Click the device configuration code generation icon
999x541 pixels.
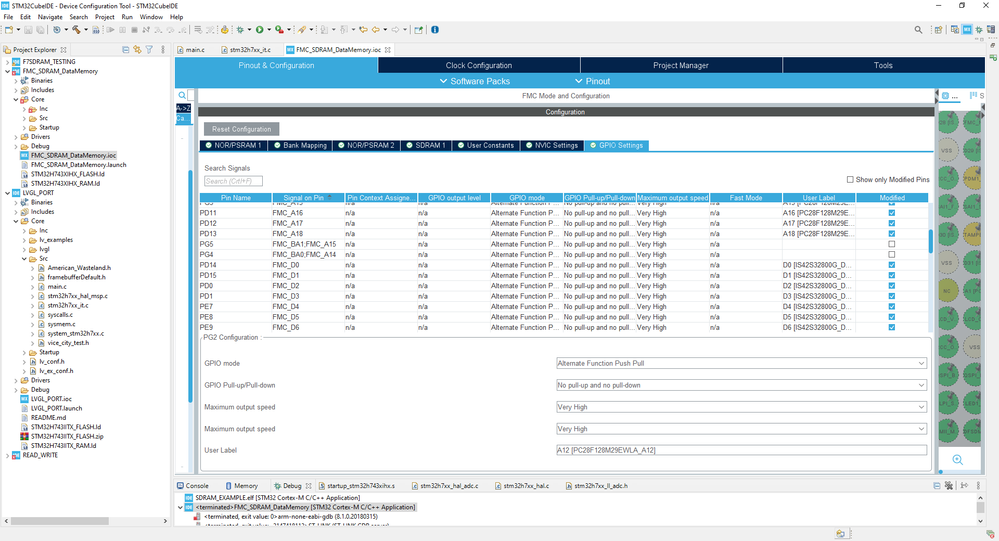tap(224, 29)
